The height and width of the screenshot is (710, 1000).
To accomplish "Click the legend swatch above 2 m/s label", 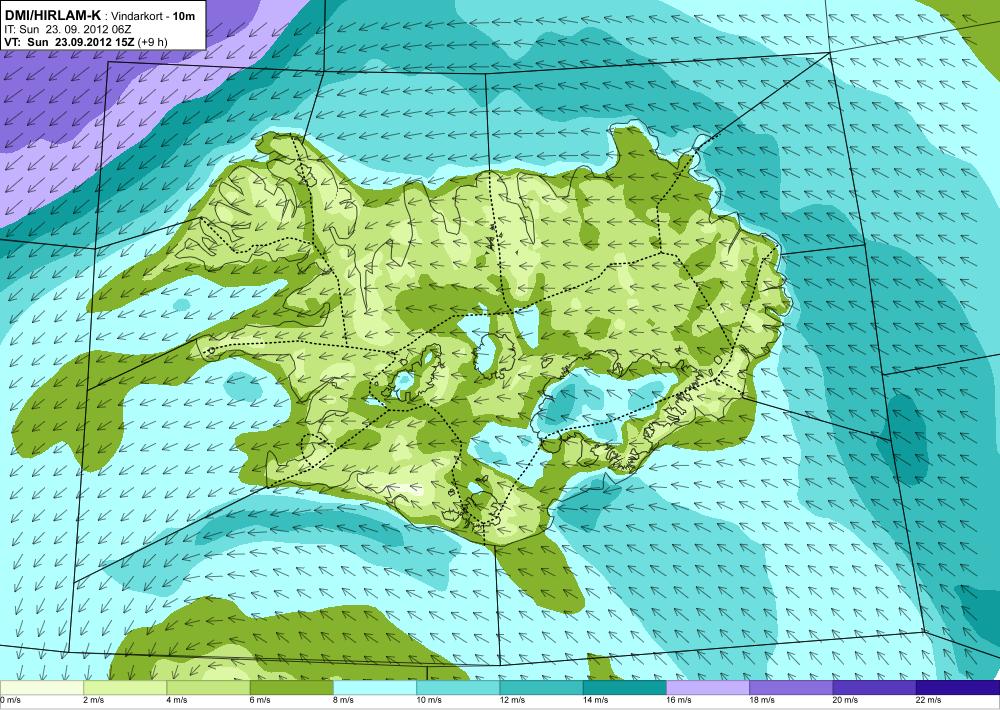I will 125,688.
